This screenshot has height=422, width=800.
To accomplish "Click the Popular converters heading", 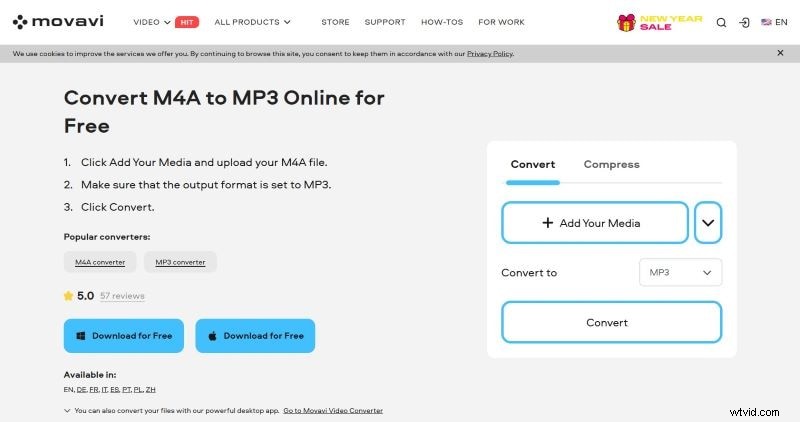I will pos(107,237).
